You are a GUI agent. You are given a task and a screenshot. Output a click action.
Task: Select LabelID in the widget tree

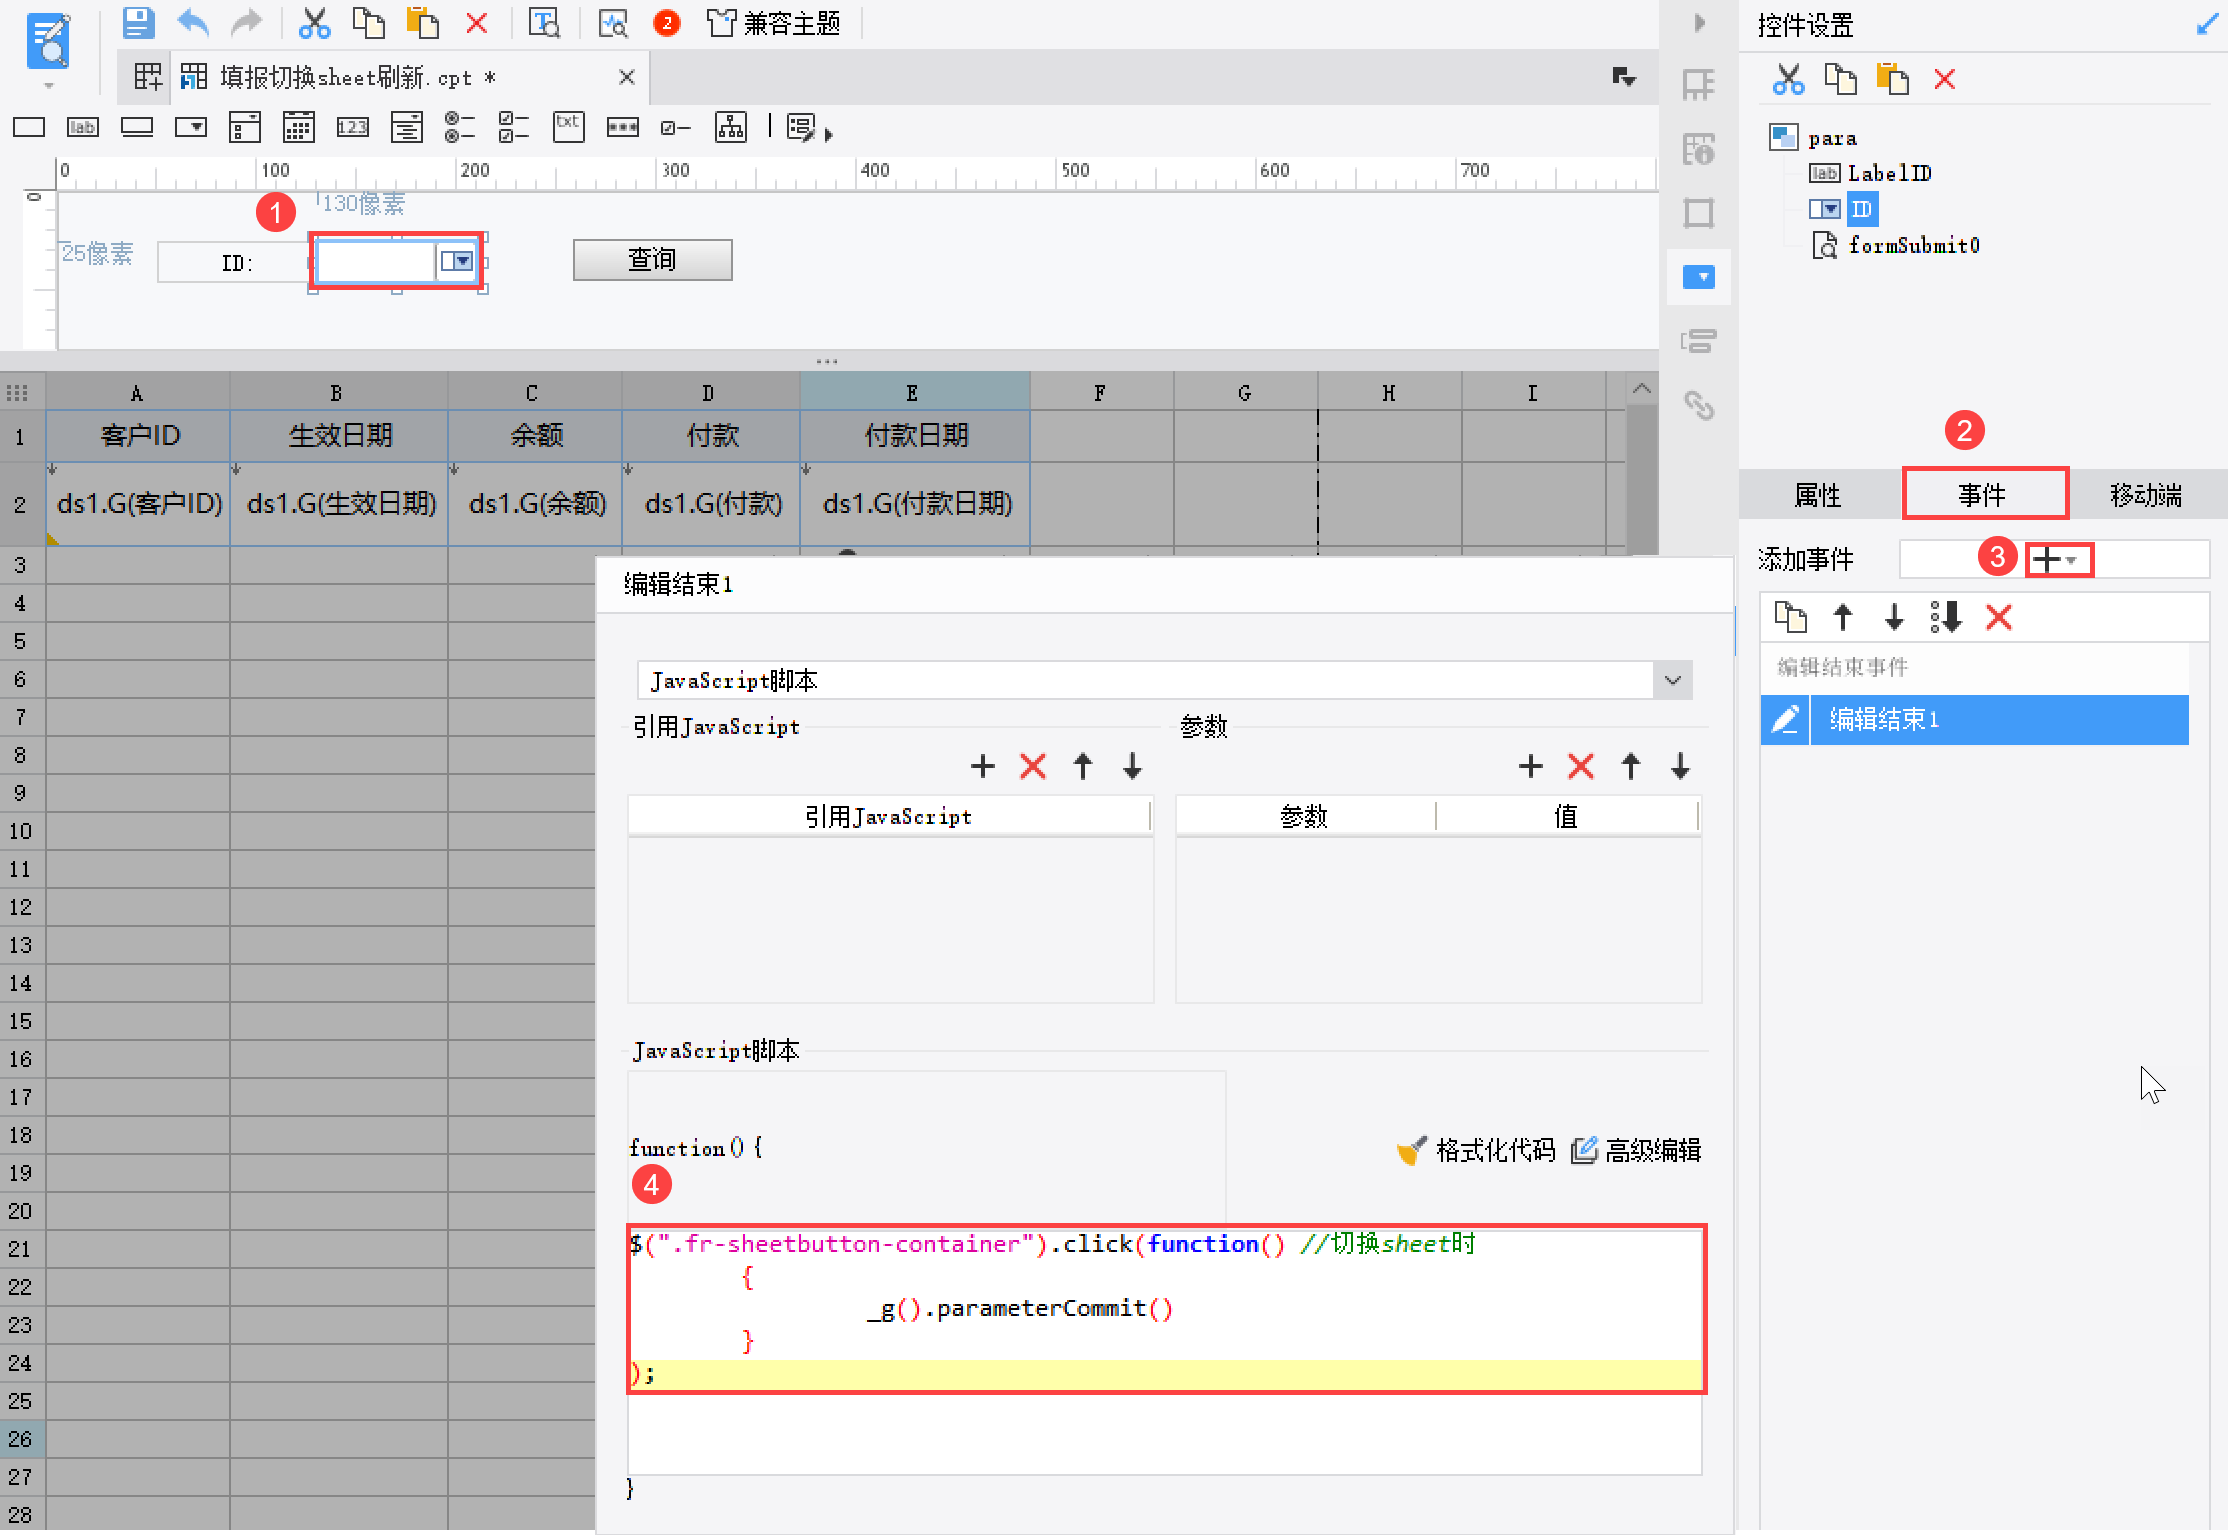tap(1888, 173)
